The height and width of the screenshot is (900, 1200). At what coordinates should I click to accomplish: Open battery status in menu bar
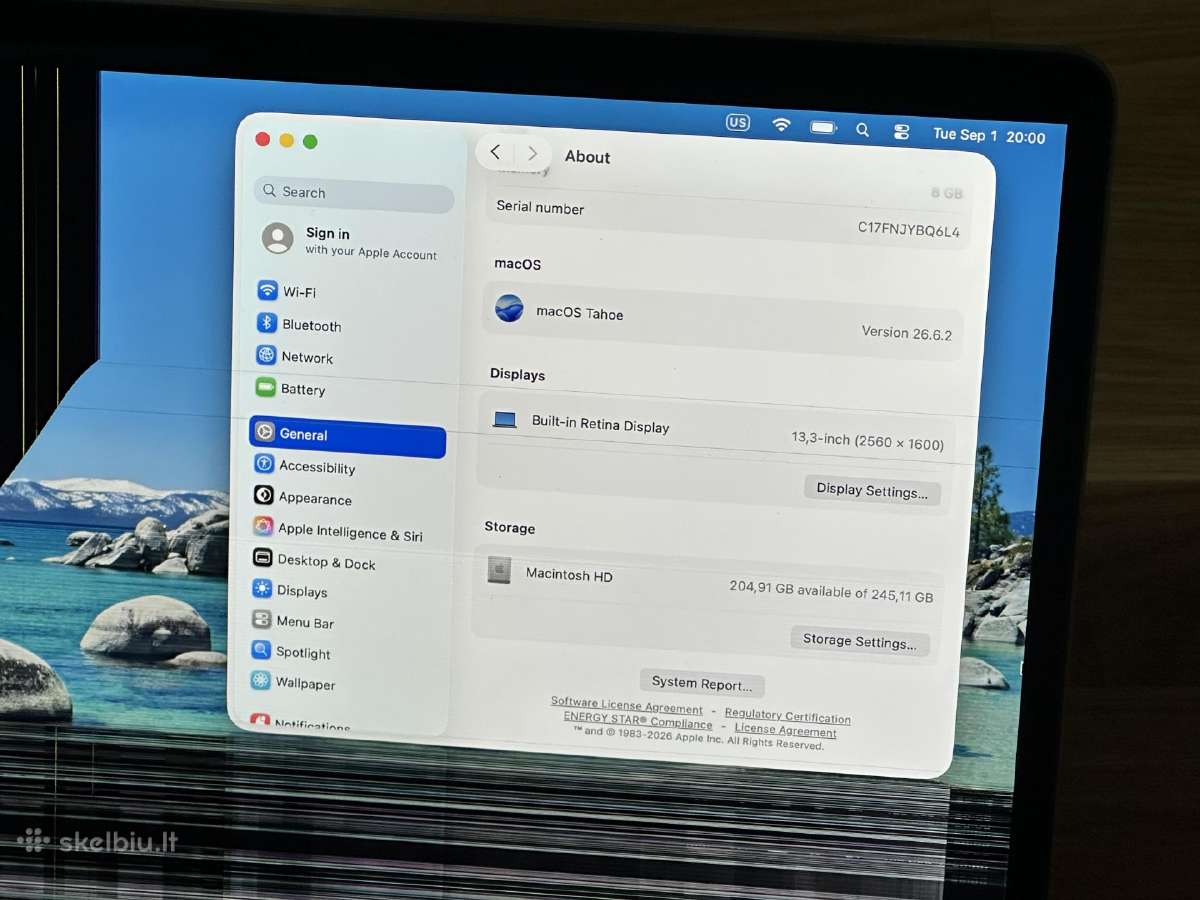(x=824, y=127)
